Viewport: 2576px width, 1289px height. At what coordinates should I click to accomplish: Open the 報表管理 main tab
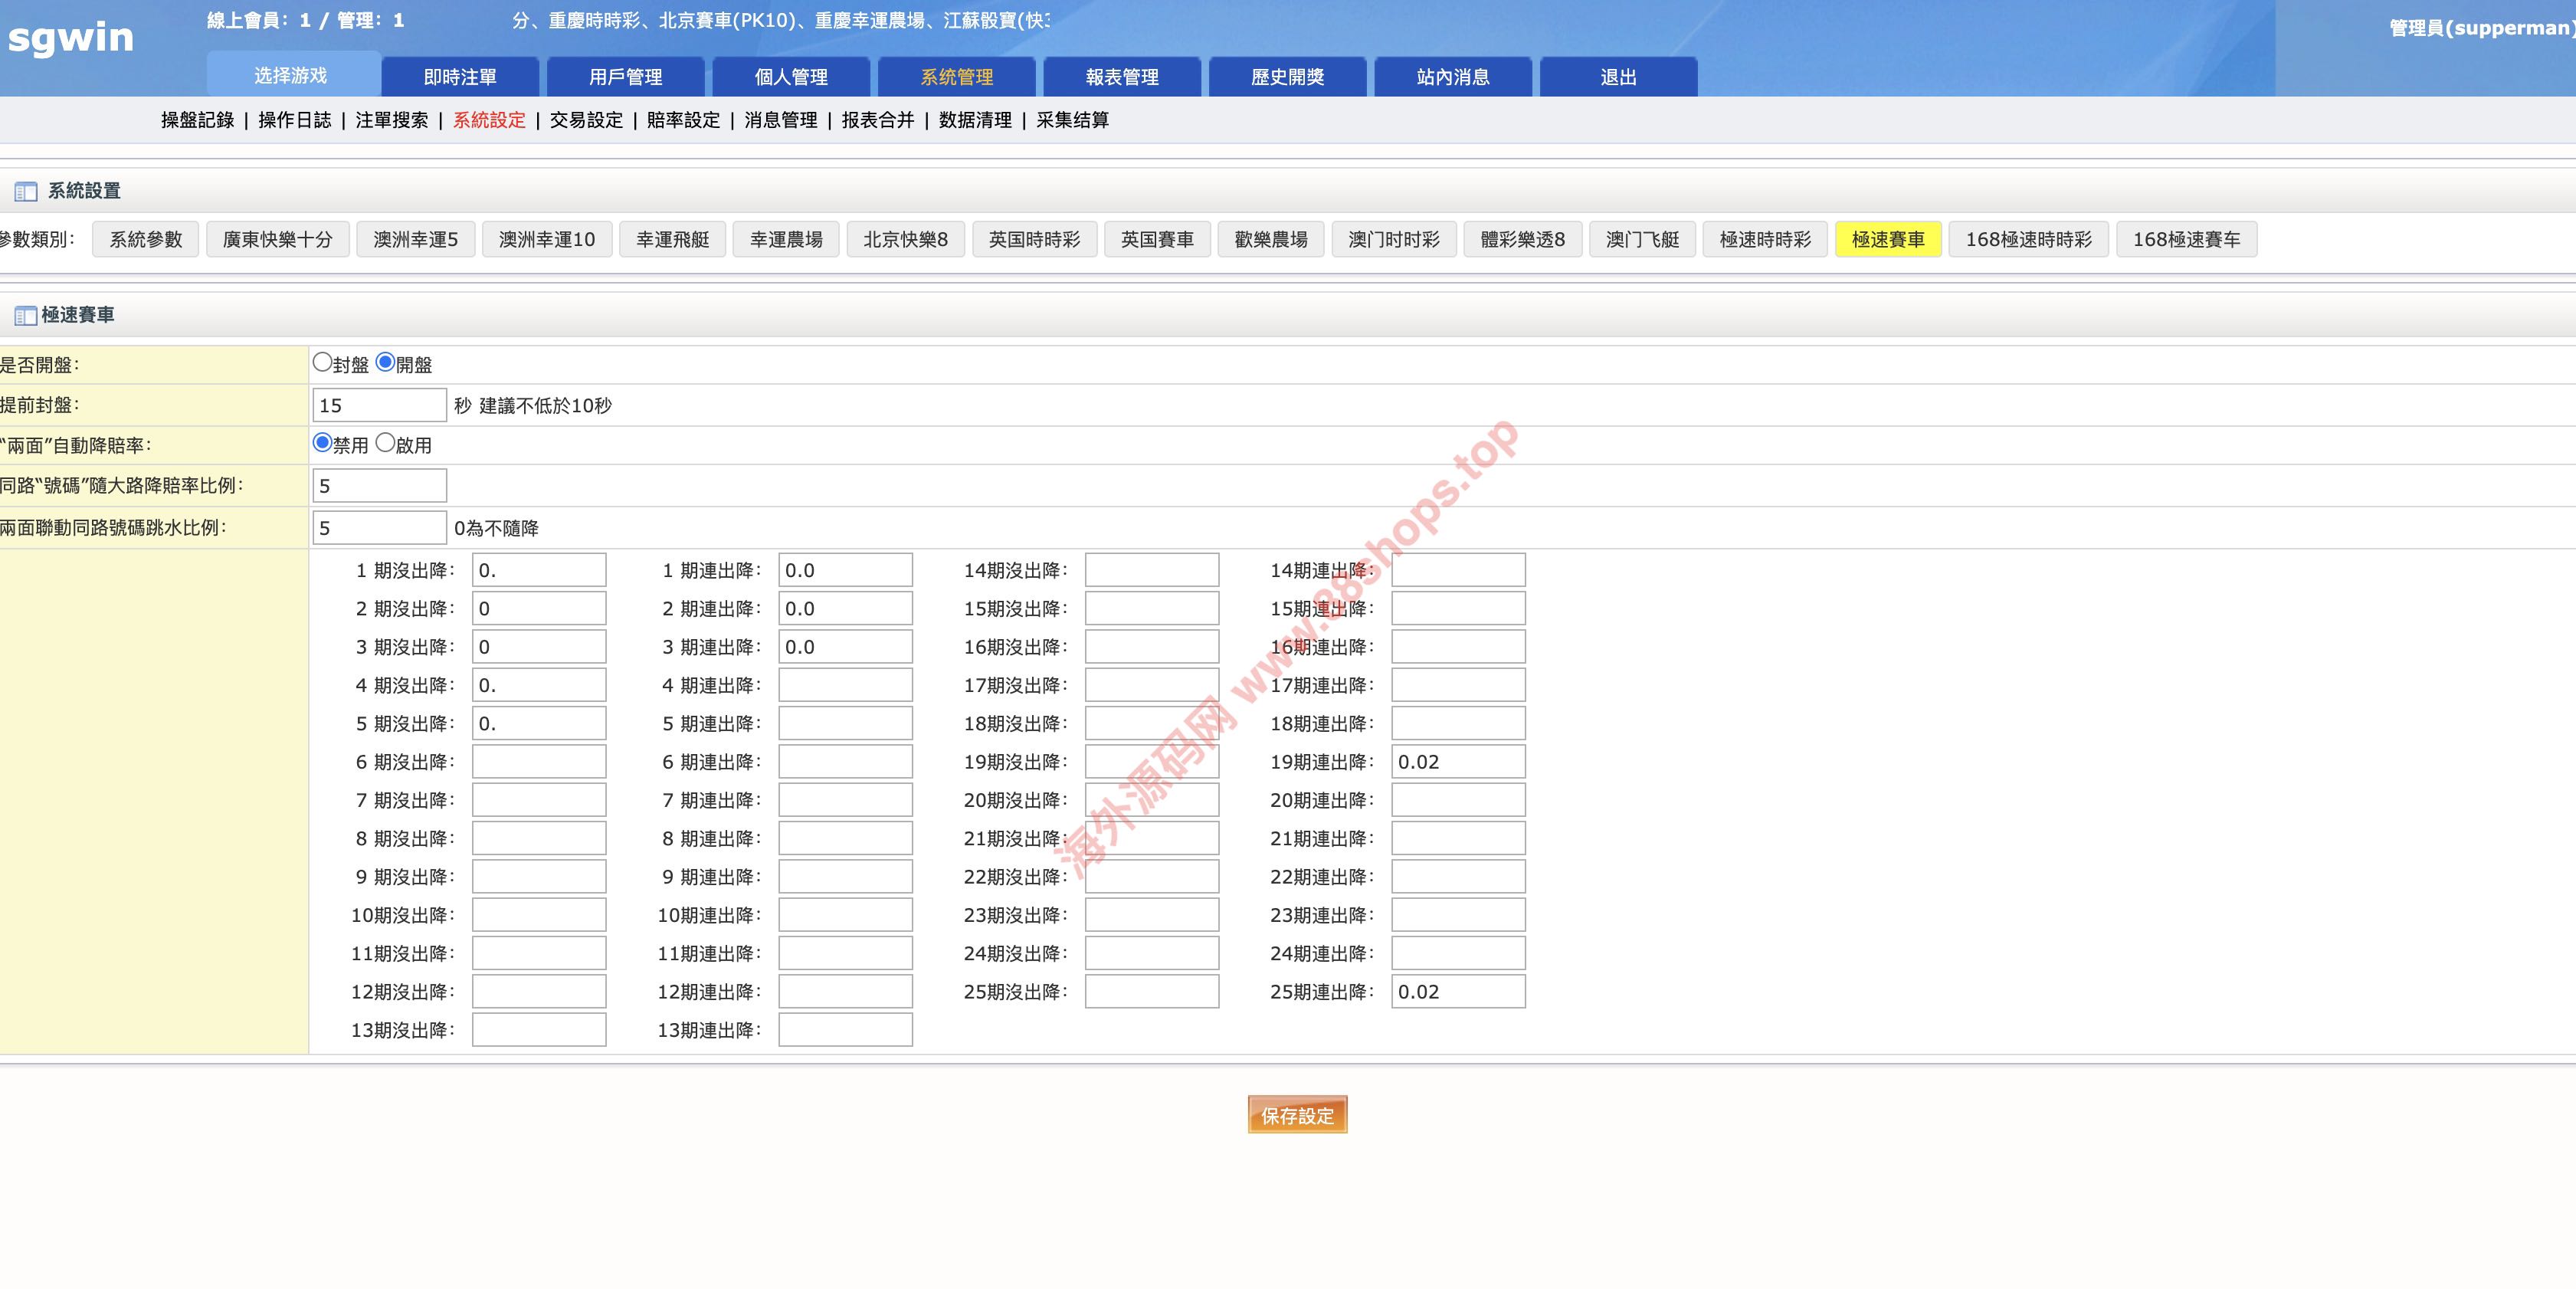1121,77
